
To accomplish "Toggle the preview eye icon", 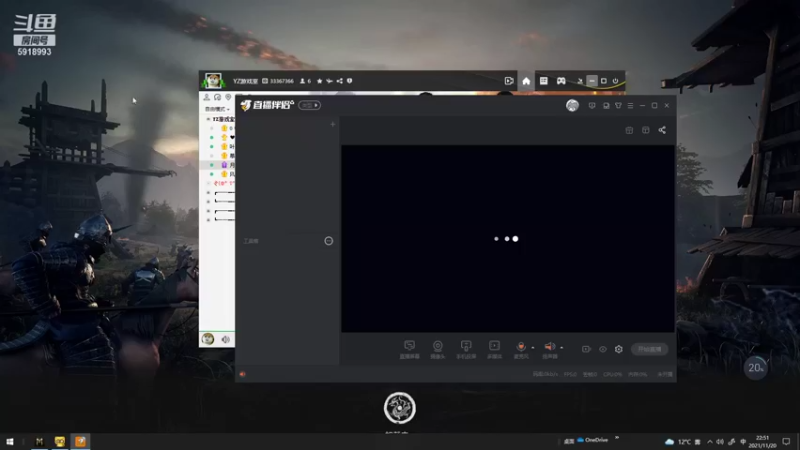I will pos(603,349).
